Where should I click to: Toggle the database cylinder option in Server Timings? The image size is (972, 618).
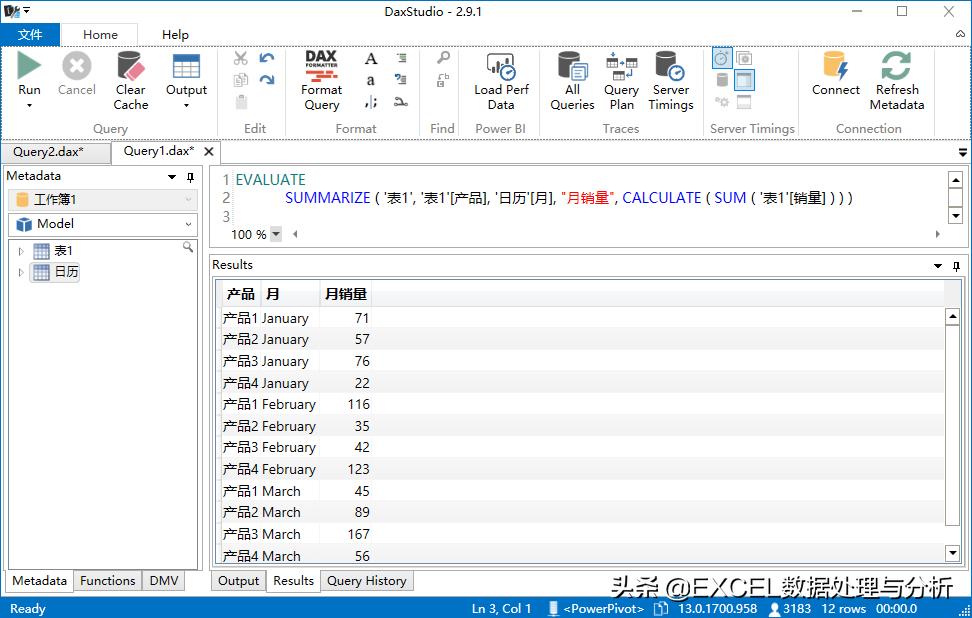pos(722,80)
